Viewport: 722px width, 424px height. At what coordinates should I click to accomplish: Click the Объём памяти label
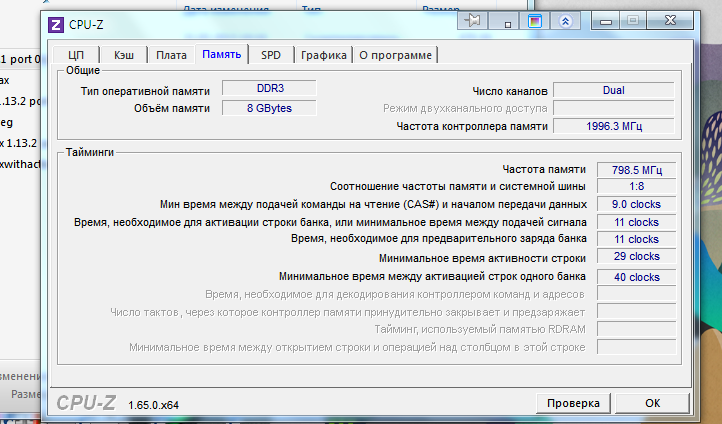point(172,109)
